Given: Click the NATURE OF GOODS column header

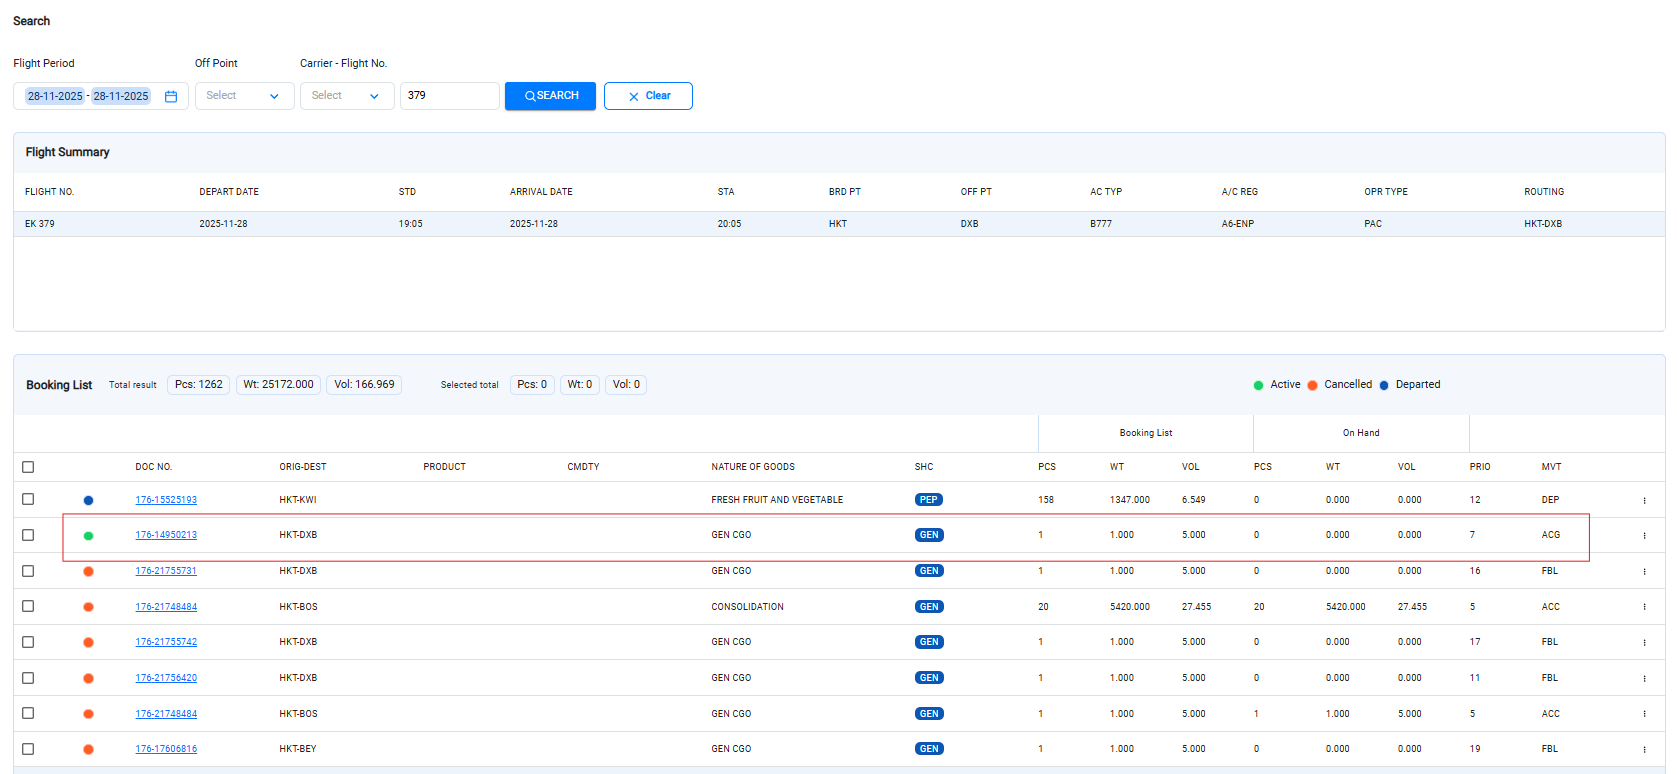Looking at the screenshot, I should click(752, 467).
